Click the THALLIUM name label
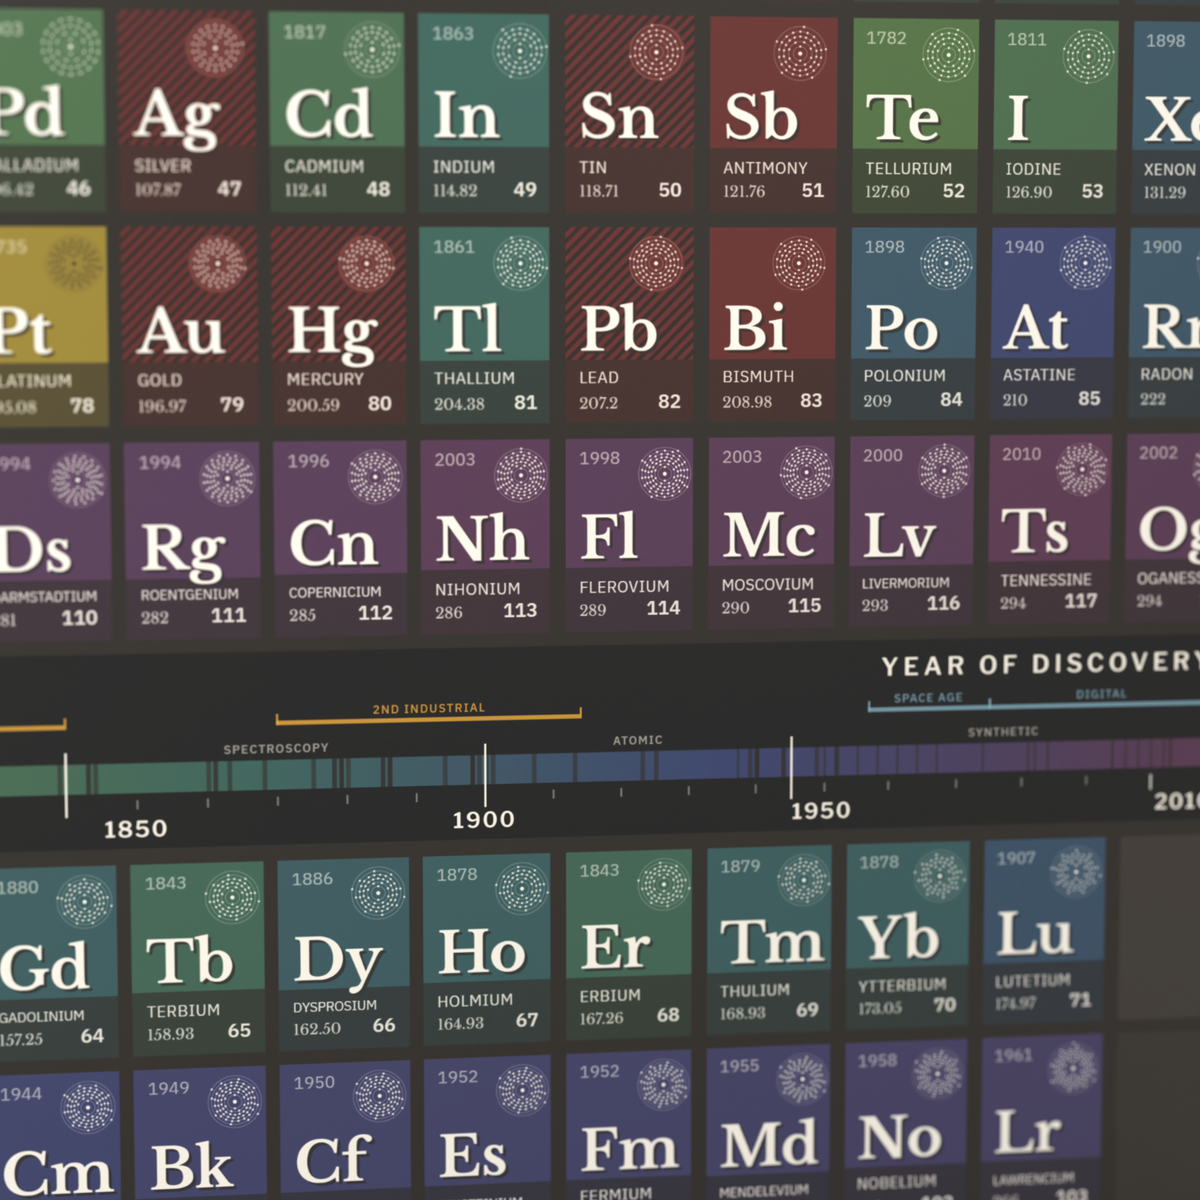 tap(474, 378)
